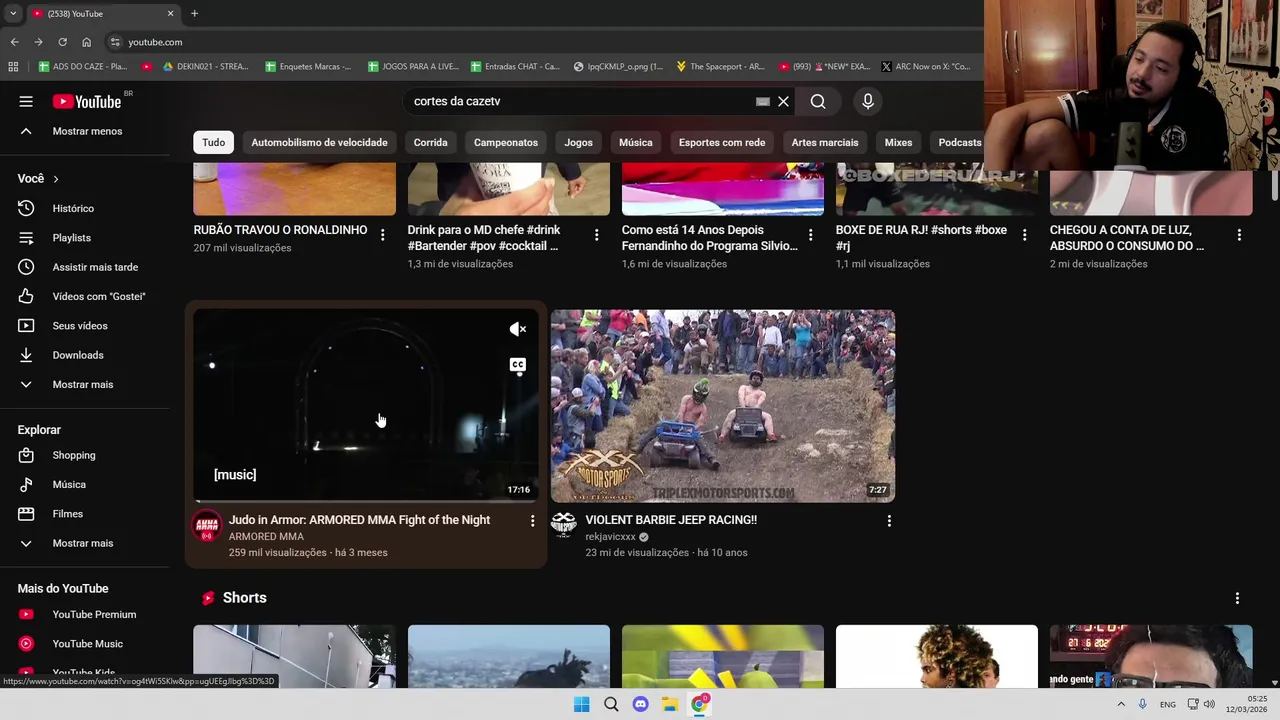Start voice search with microphone icon
The image size is (1280, 720).
click(868, 101)
